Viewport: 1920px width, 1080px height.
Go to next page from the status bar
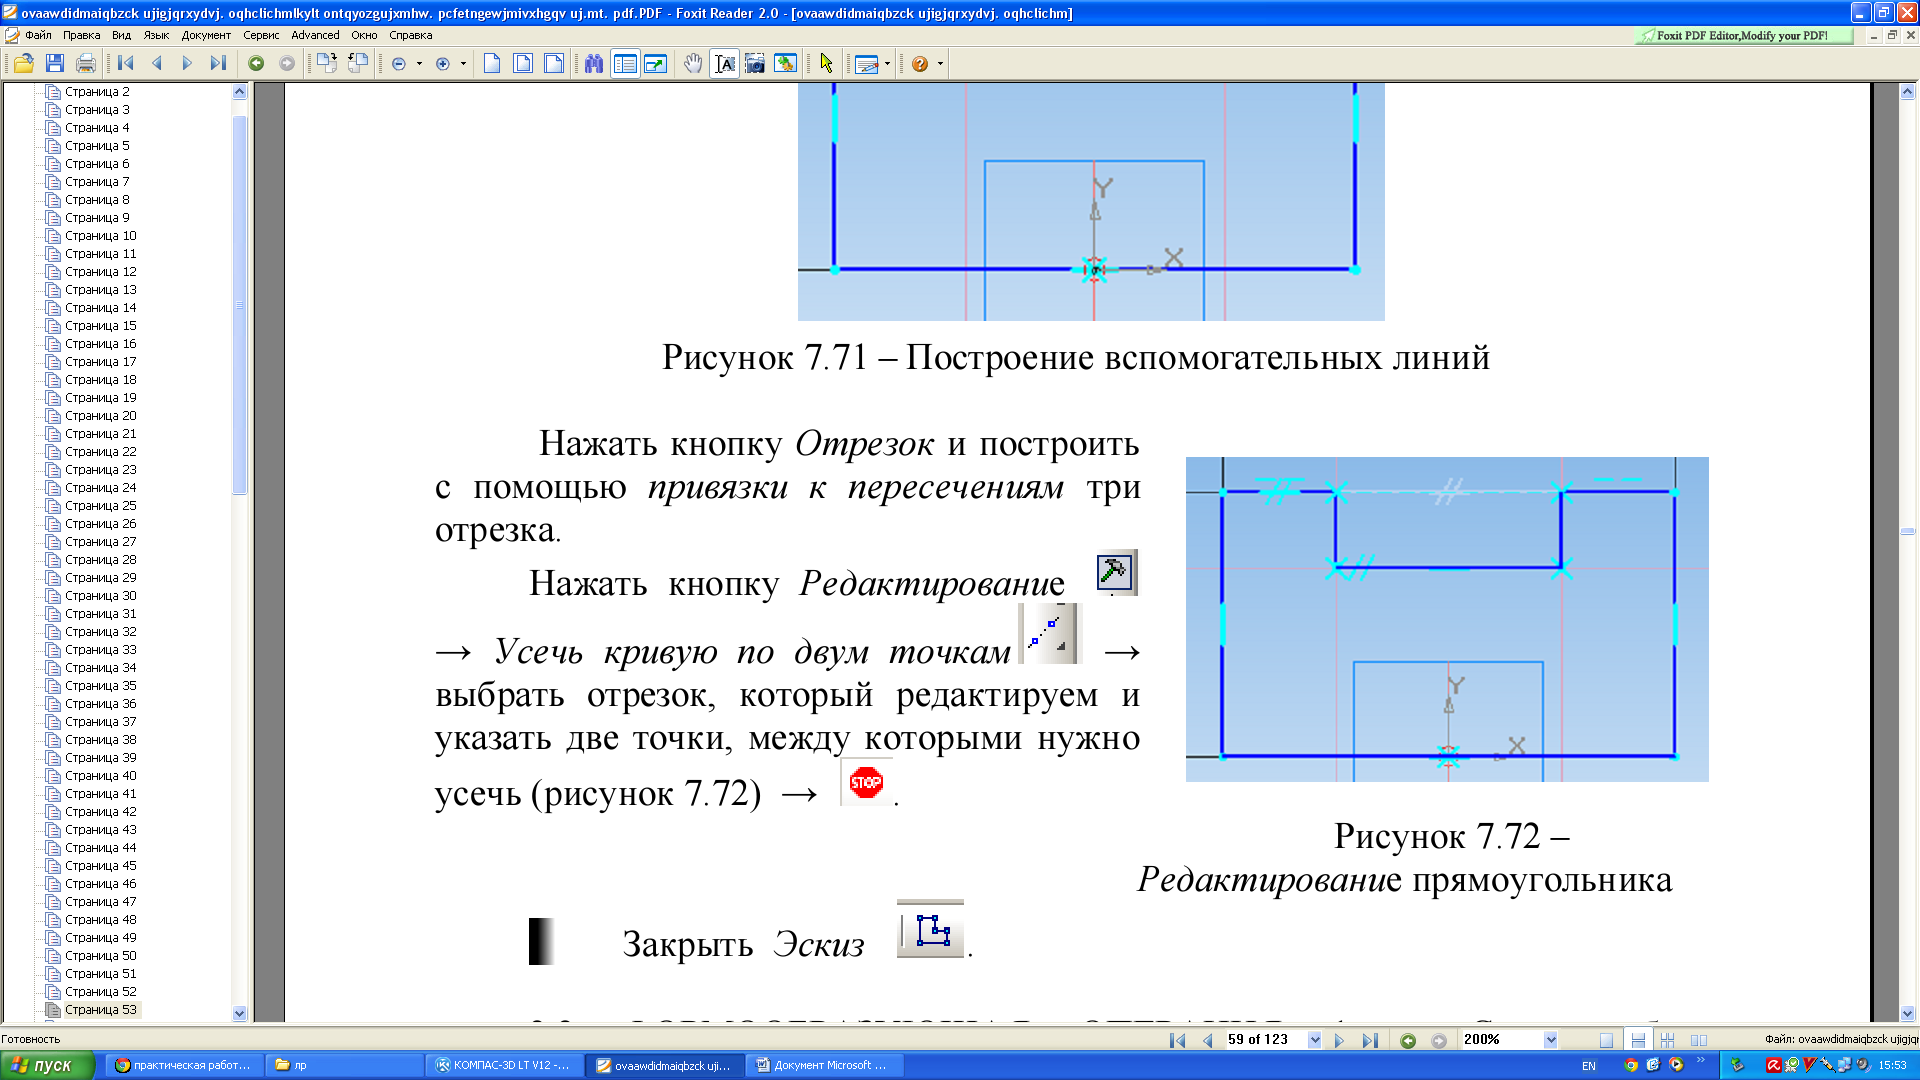[1339, 1040]
